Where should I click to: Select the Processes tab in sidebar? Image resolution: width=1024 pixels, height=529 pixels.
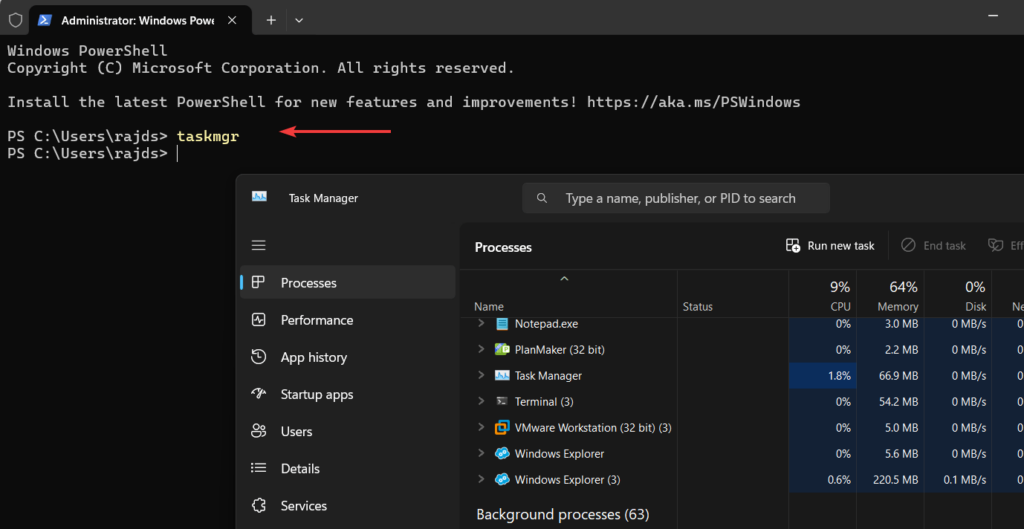(308, 283)
